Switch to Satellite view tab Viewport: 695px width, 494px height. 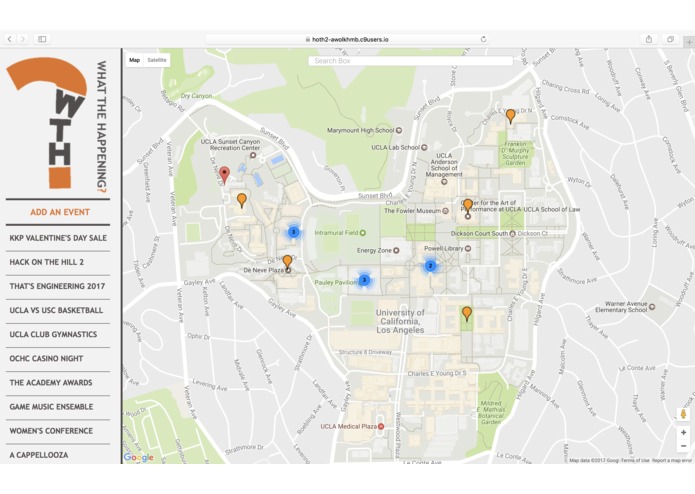click(156, 60)
